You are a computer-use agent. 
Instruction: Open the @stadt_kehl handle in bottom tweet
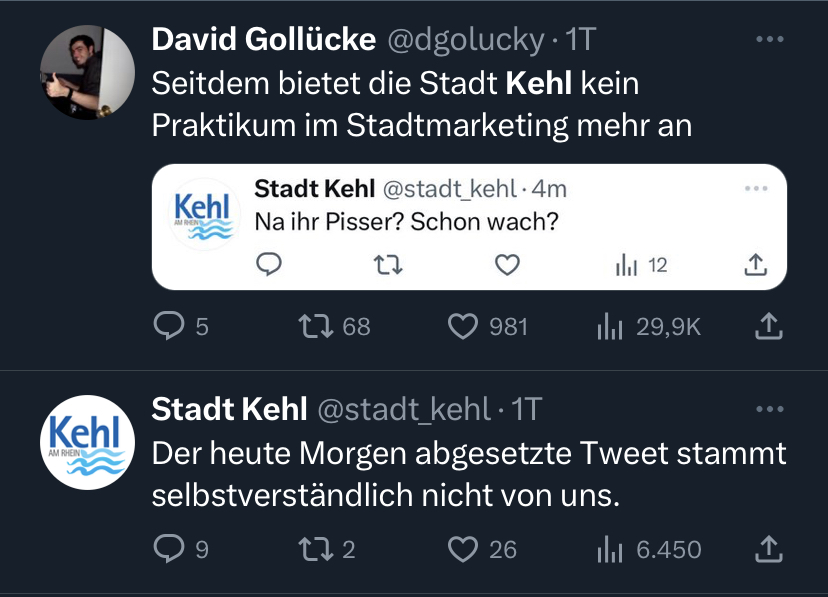click(x=404, y=409)
